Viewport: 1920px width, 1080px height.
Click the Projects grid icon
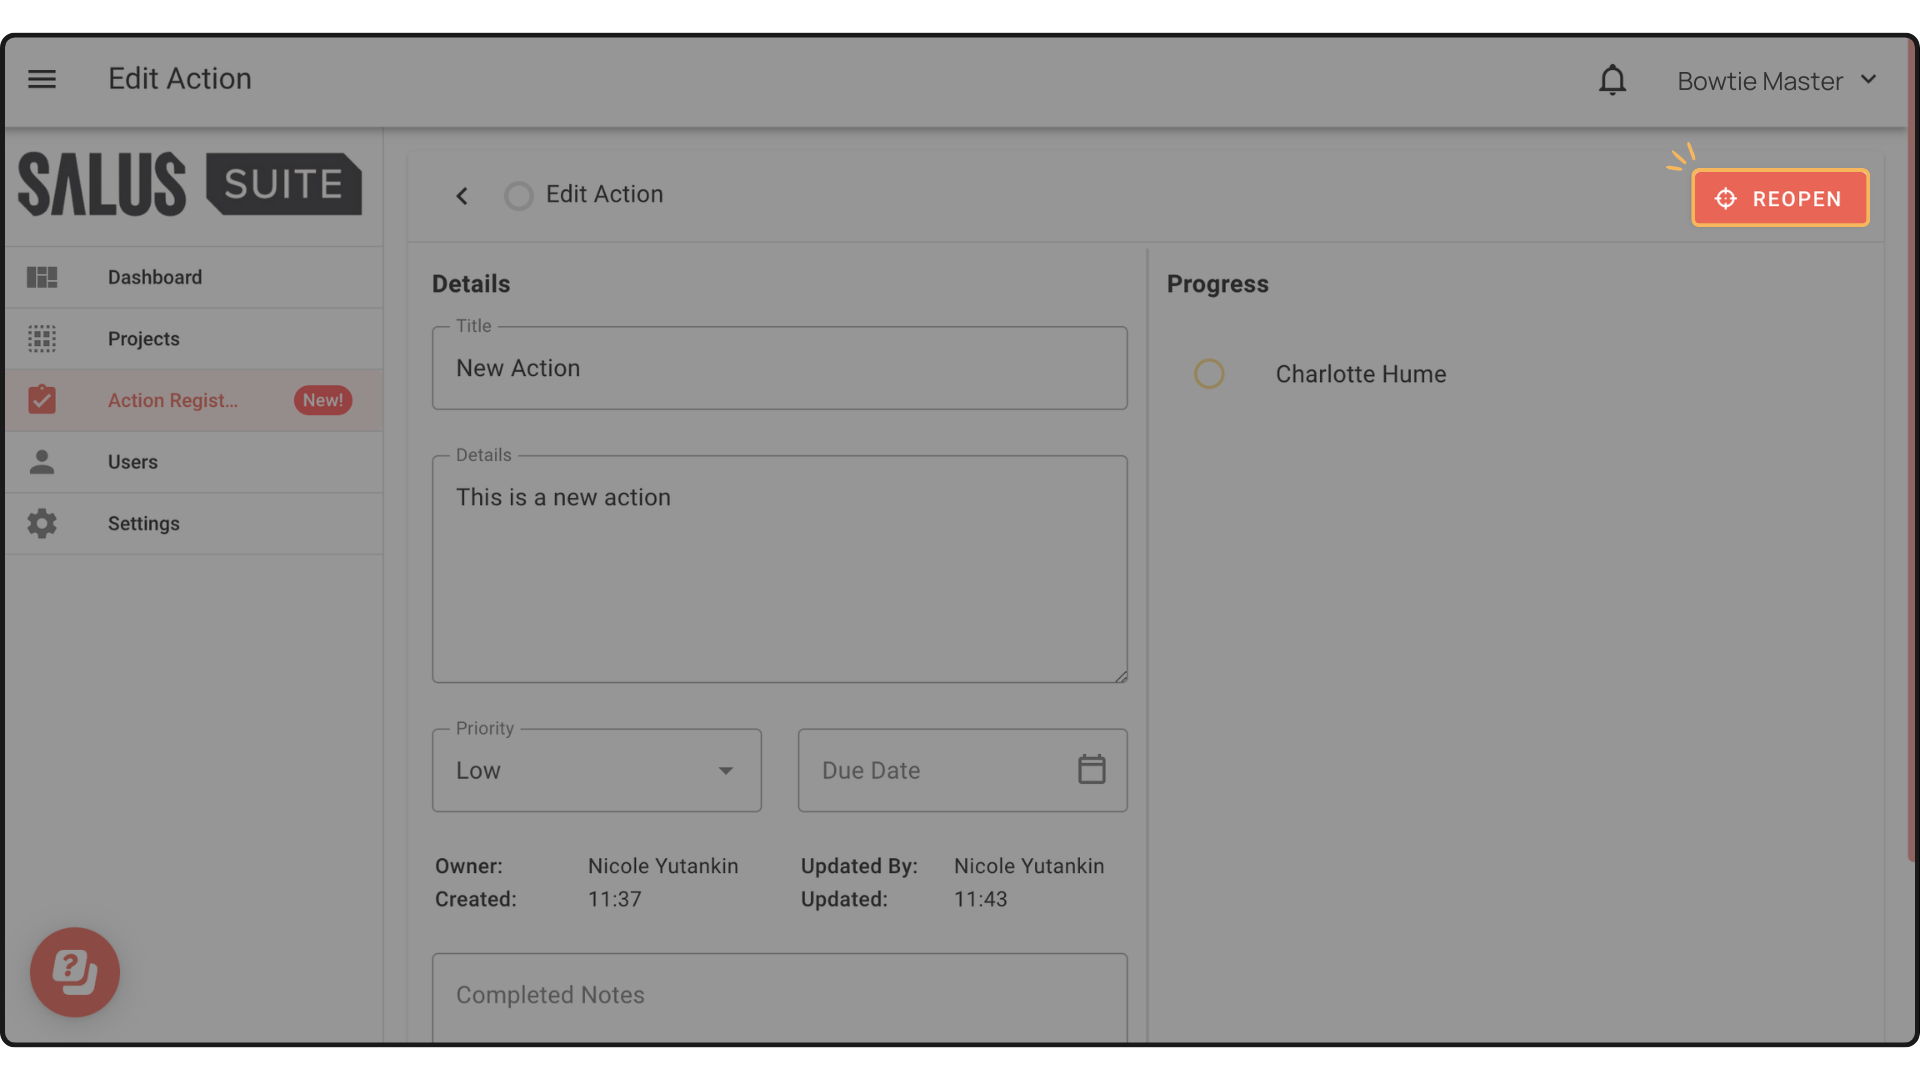click(42, 339)
